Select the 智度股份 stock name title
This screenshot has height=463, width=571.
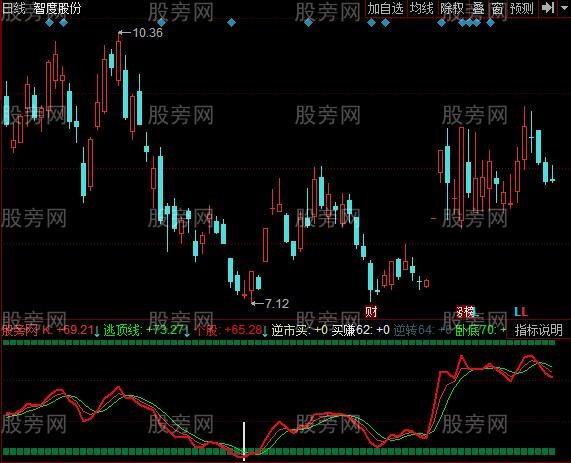(57, 8)
